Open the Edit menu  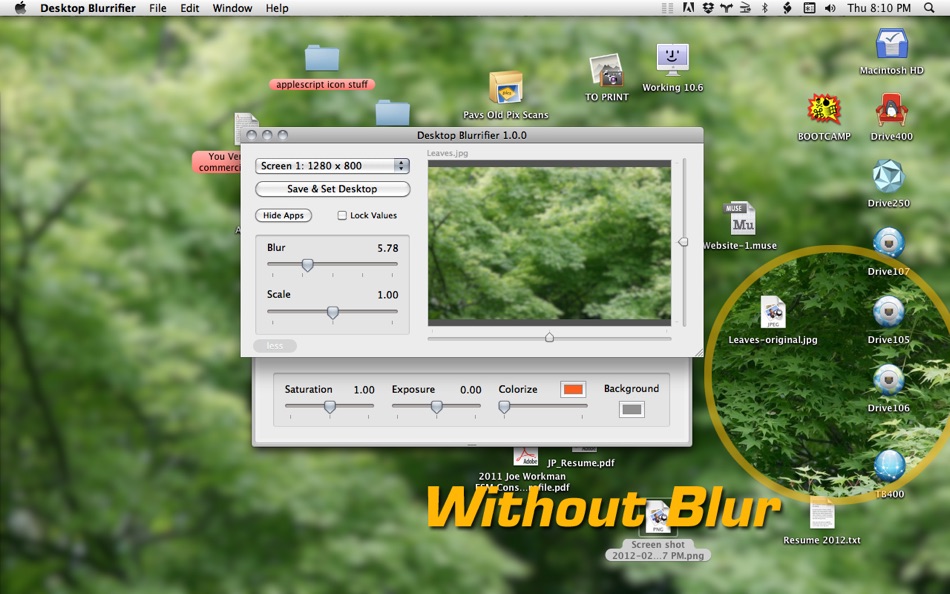(x=190, y=8)
